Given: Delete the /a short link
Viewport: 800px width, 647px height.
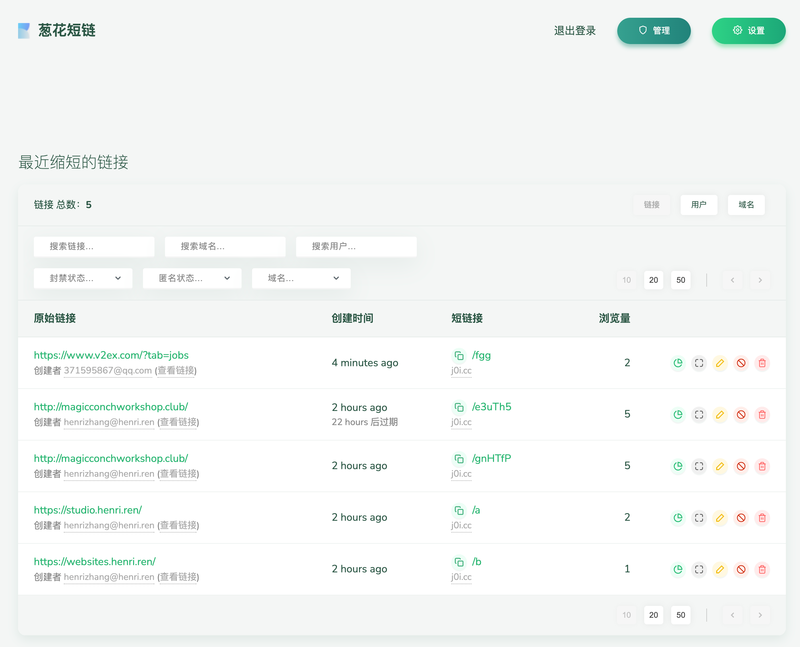Looking at the screenshot, I should tap(762, 517).
